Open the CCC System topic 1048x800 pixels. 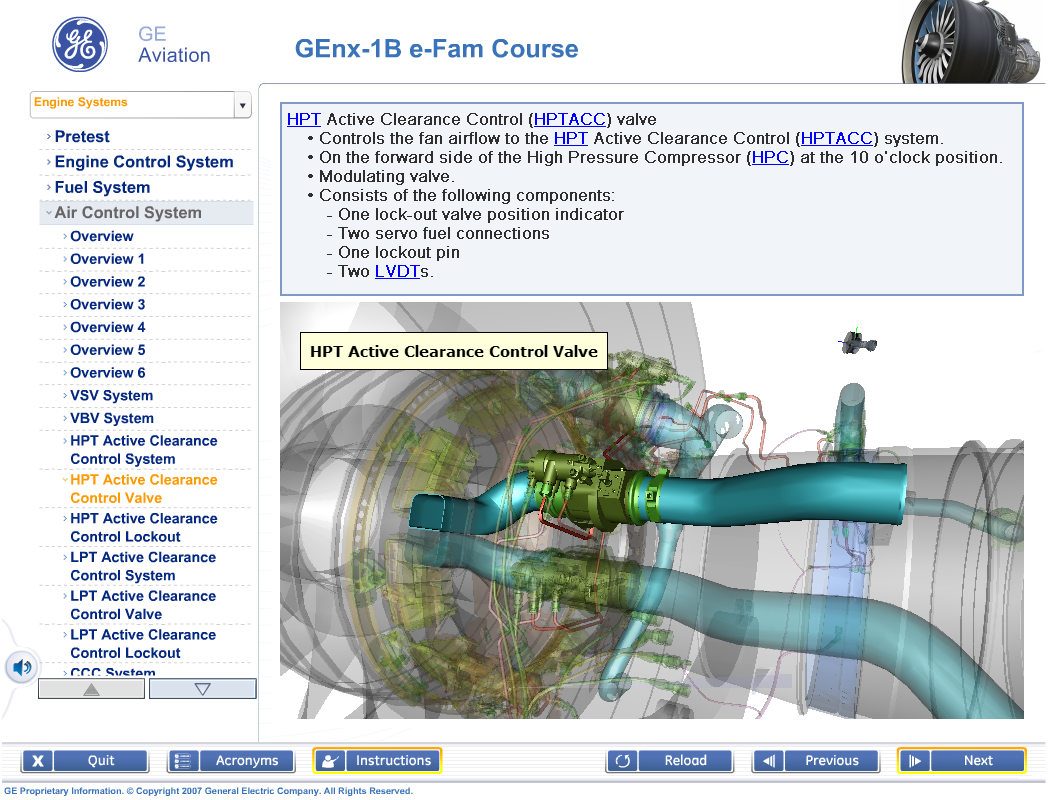[x=112, y=672]
